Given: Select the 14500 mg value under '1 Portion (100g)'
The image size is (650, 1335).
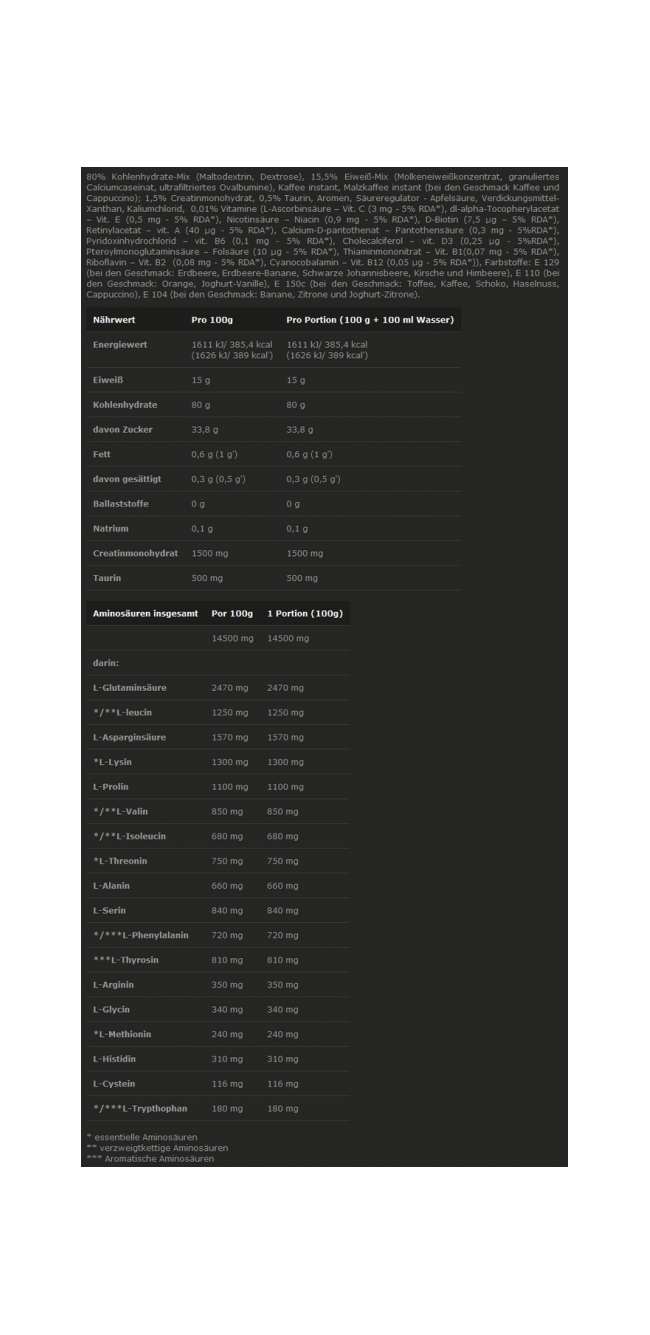Looking at the screenshot, I should [288, 638].
